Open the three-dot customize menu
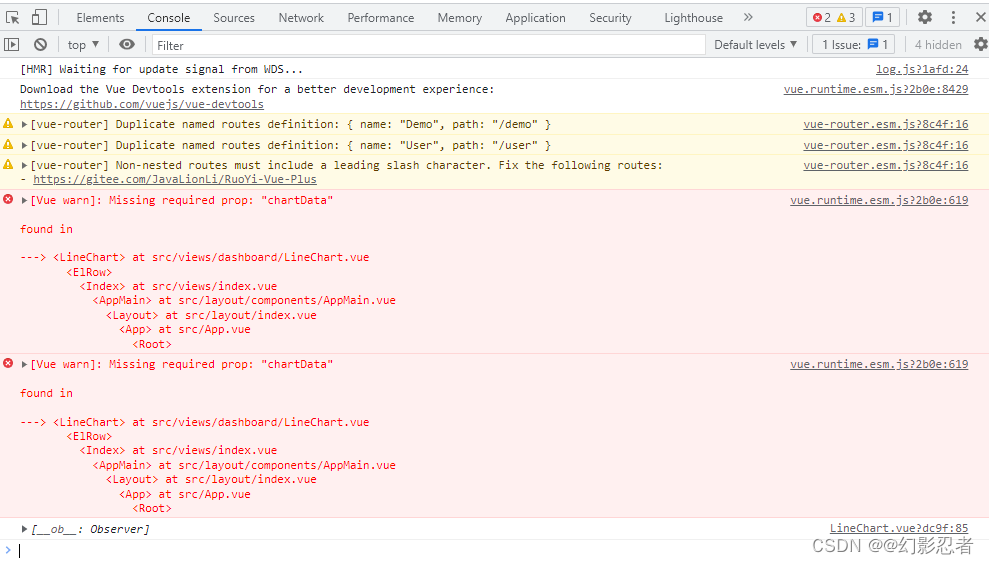This screenshot has height=564, width=989. click(953, 17)
